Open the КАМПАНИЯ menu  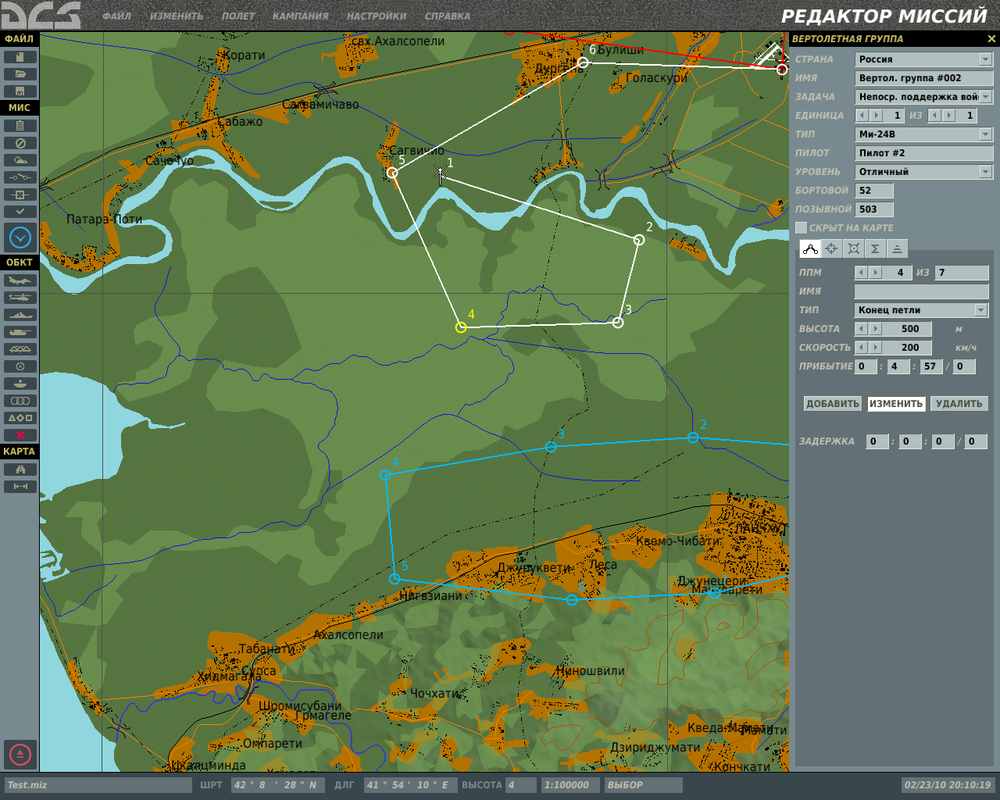[x=300, y=16]
